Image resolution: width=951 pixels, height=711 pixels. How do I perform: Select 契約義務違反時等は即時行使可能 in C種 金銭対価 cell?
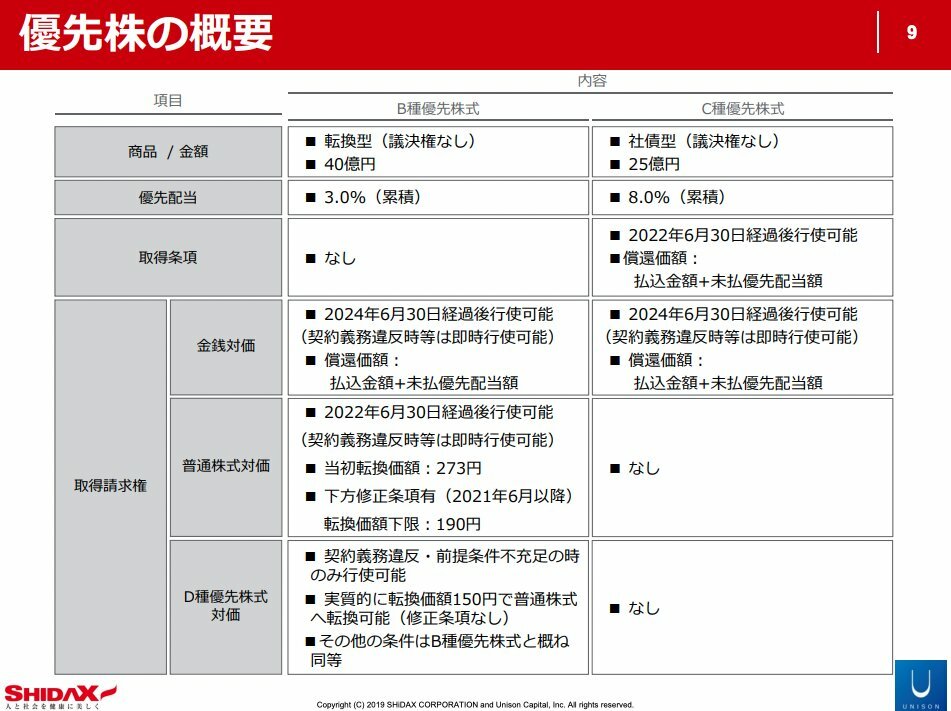coord(732,337)
